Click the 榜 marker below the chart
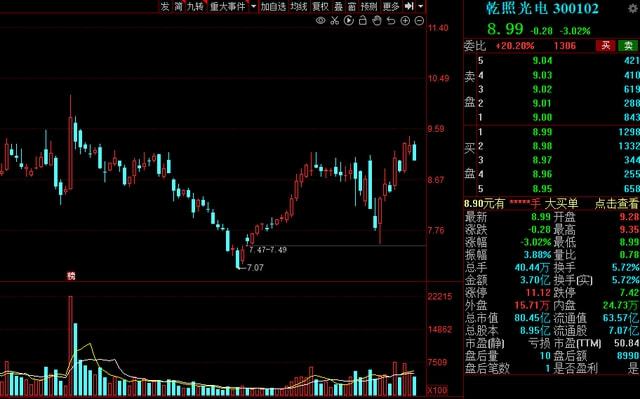Image resolution: width=640 pixels, height=399 pixels. (x=71, y=276)
